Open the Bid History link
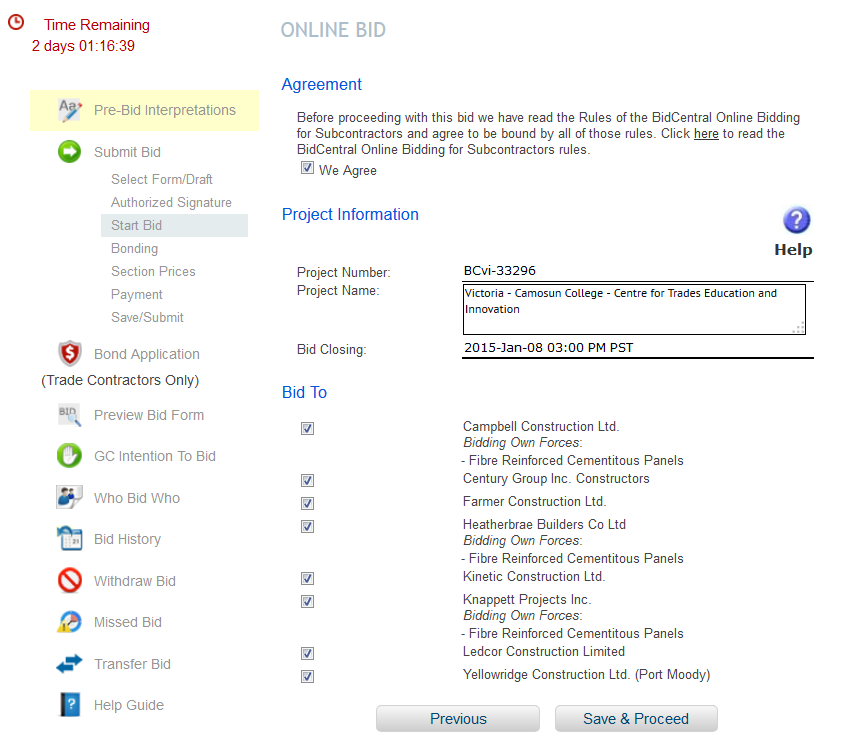Image resolution: width=842 pixels, height=749 pixels. (127, 539)
